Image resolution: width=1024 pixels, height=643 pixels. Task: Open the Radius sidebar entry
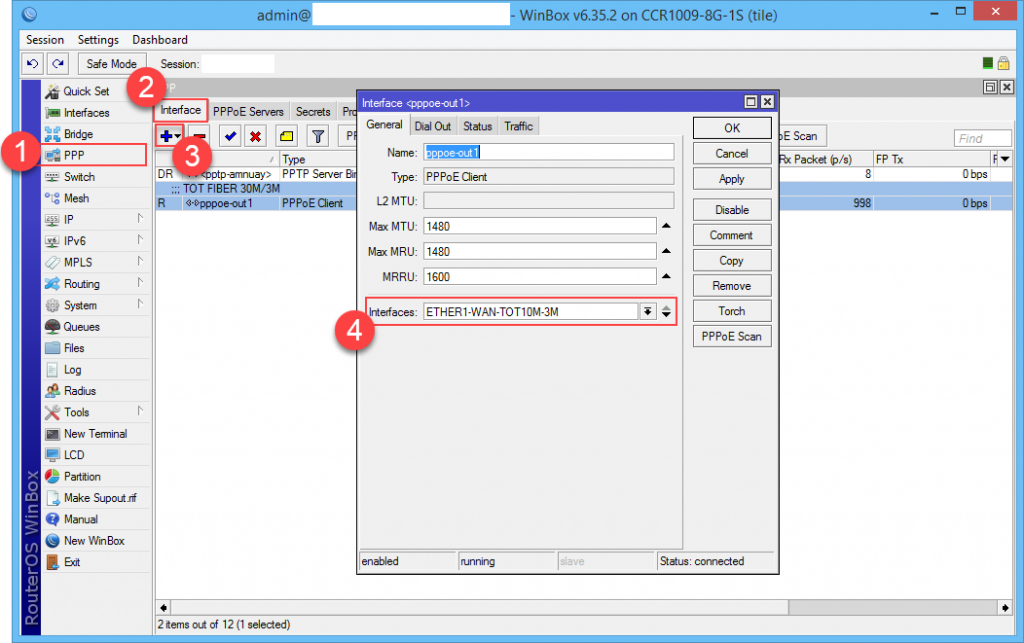coord(80,391)
